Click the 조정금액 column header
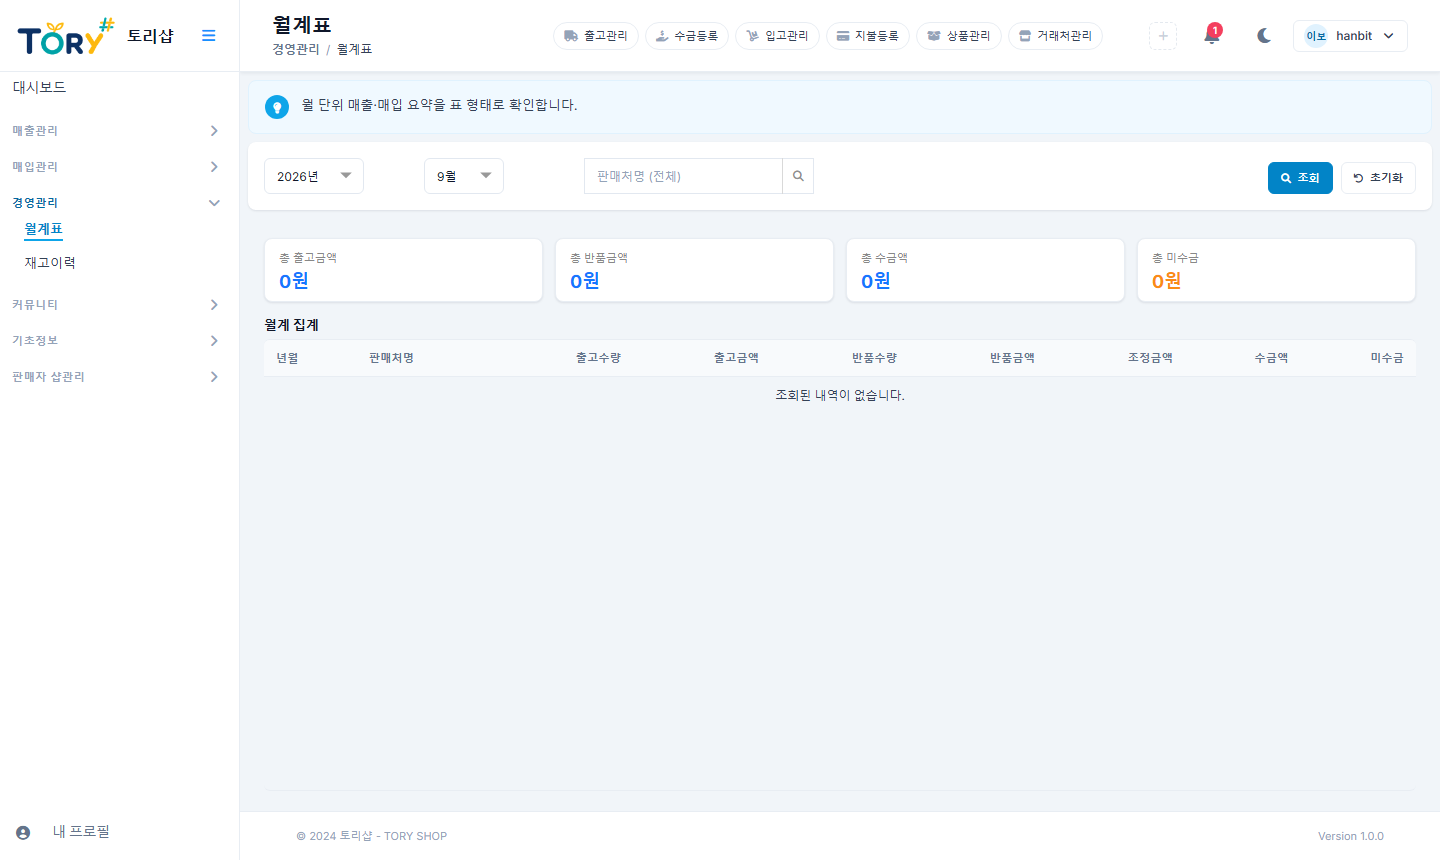This screenshot has width=1440, height=860. point(1150,358)
